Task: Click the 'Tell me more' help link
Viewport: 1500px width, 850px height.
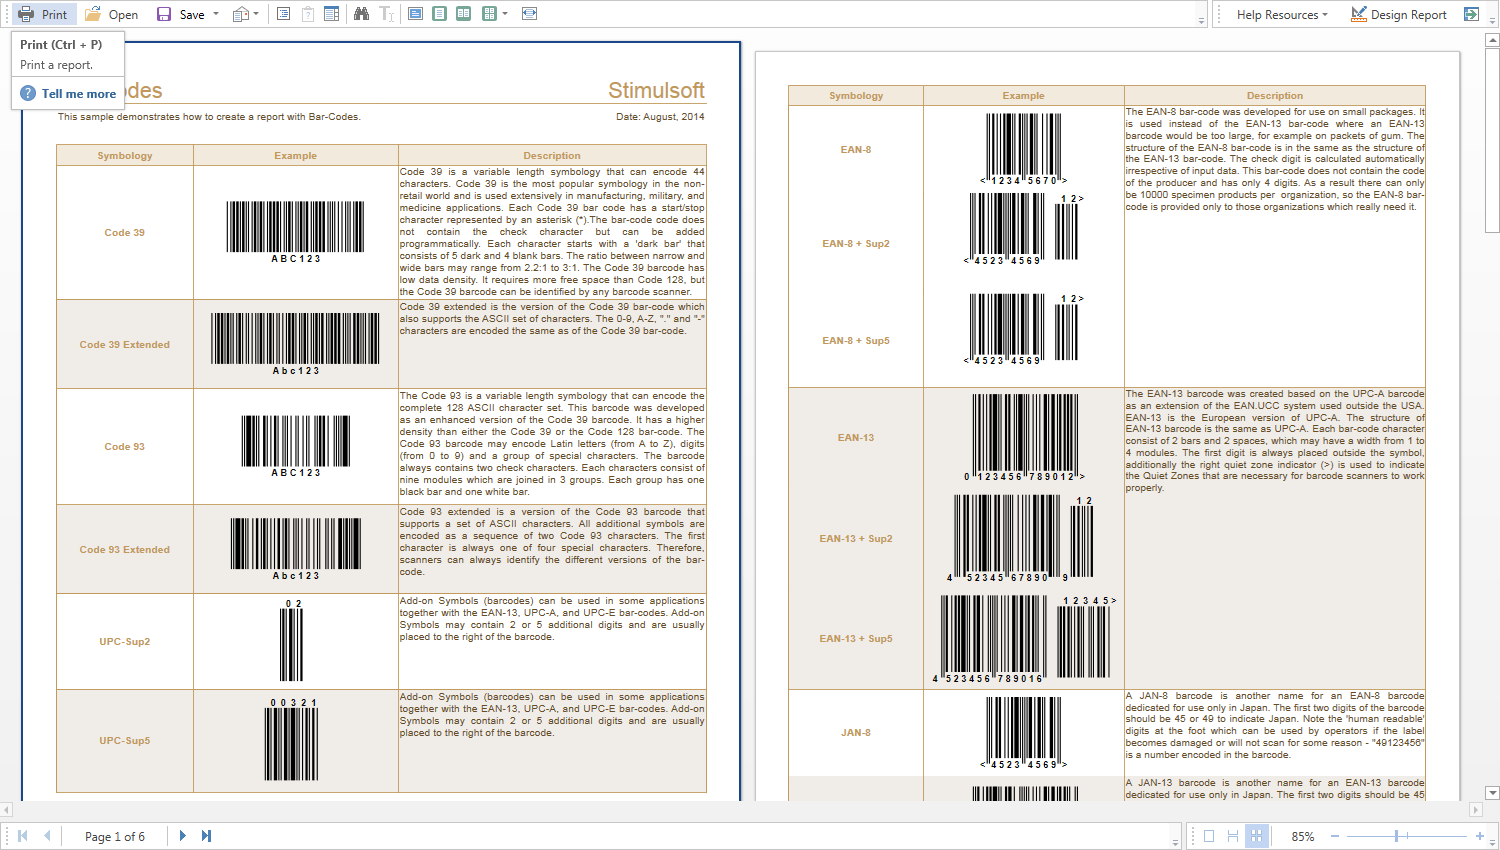Action: pos(78,93)
